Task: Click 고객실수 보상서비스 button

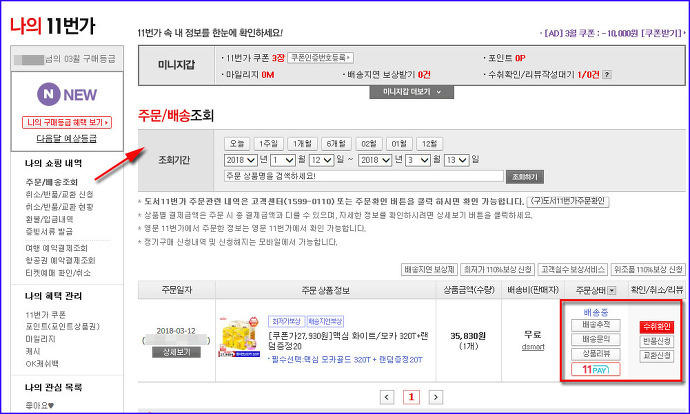Action: click(573, 269)
